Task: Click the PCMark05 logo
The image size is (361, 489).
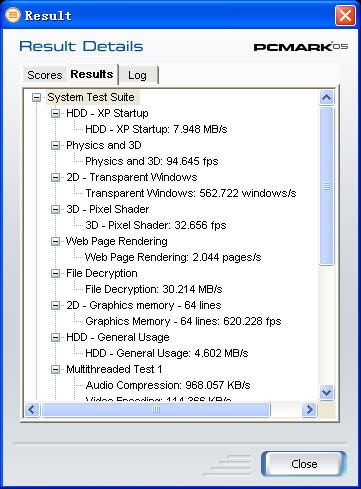Action: (x=301, y=47)
